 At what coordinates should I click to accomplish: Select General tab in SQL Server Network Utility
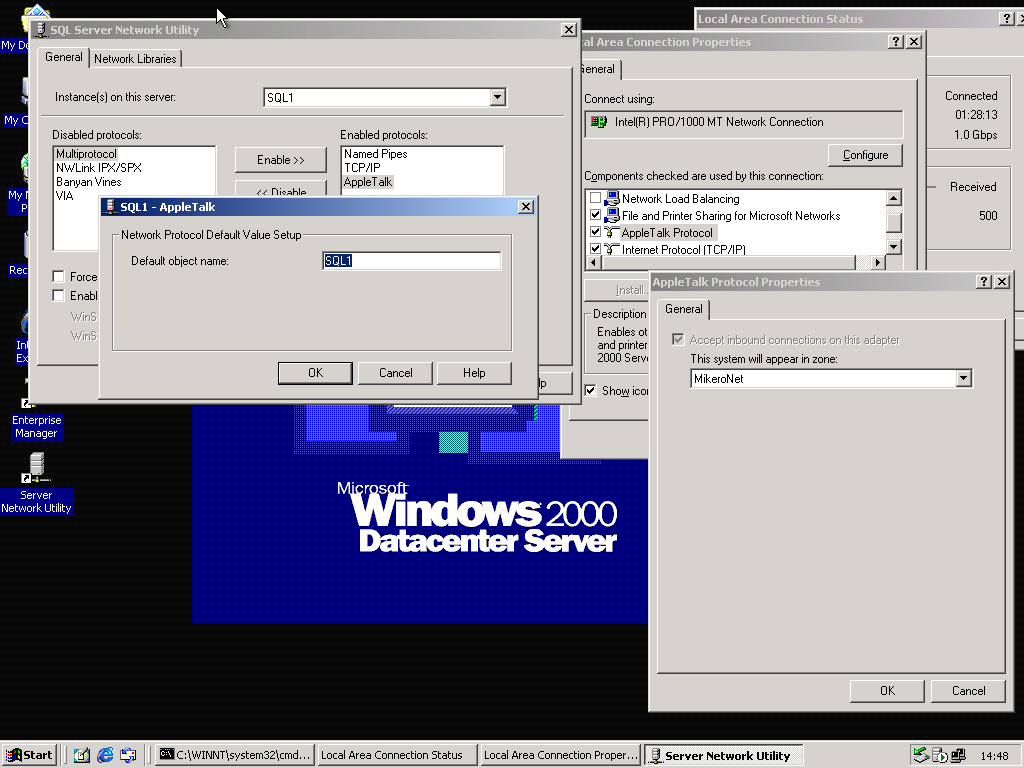pos(64,57)
